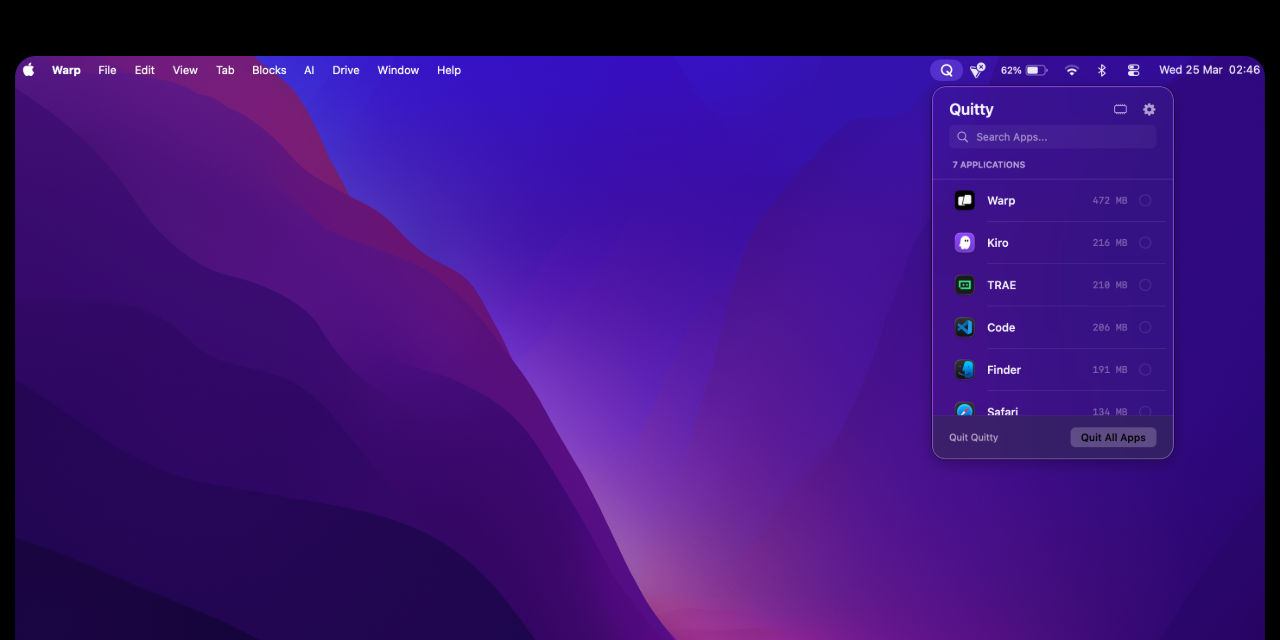This screenshot has height=640, width=1280.
Task: Click the Code app name text
Action: [x=1001, y=327]
